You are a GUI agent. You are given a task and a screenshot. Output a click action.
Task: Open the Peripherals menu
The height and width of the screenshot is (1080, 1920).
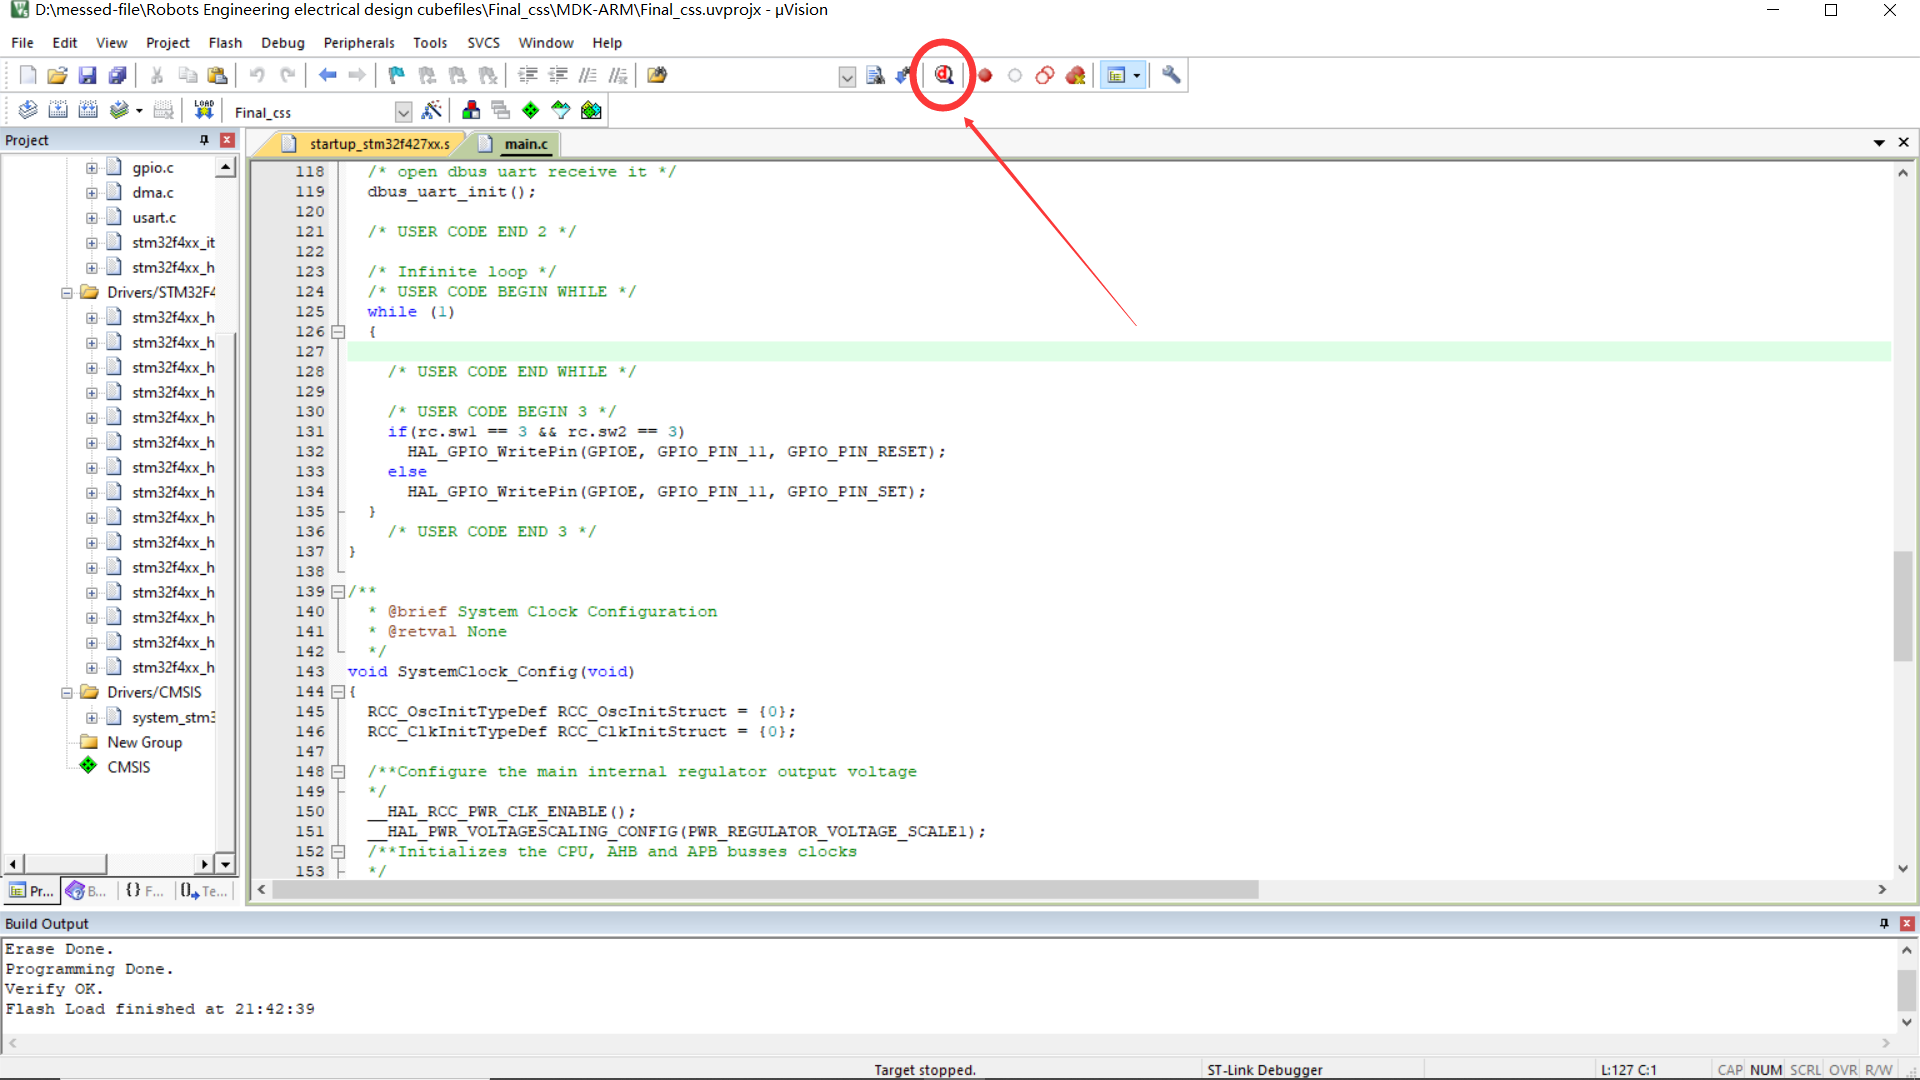pyautogui.click(x=358, y=43)
